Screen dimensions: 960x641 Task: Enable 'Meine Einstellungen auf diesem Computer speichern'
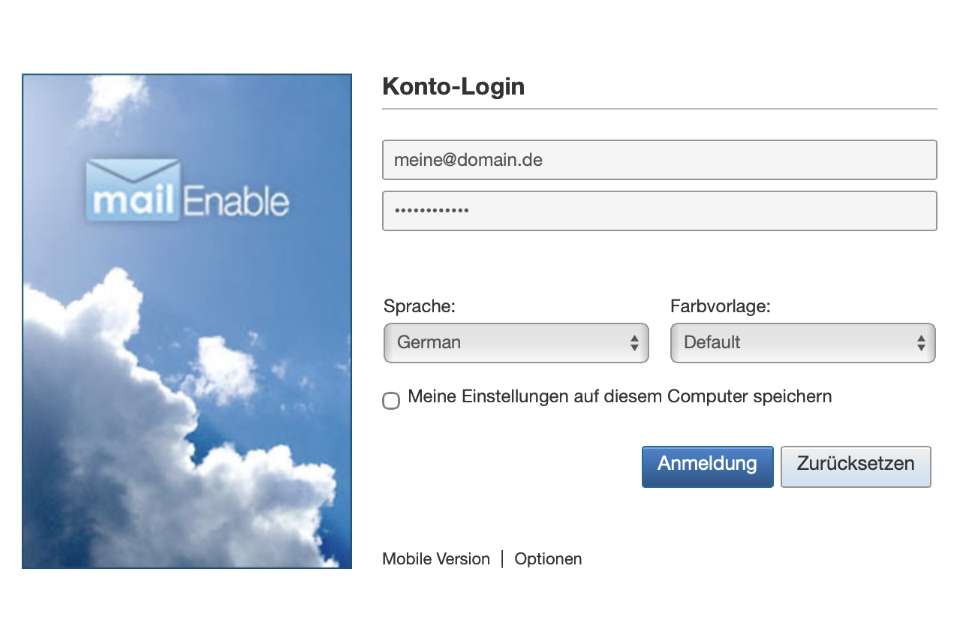tap(390, 400)
